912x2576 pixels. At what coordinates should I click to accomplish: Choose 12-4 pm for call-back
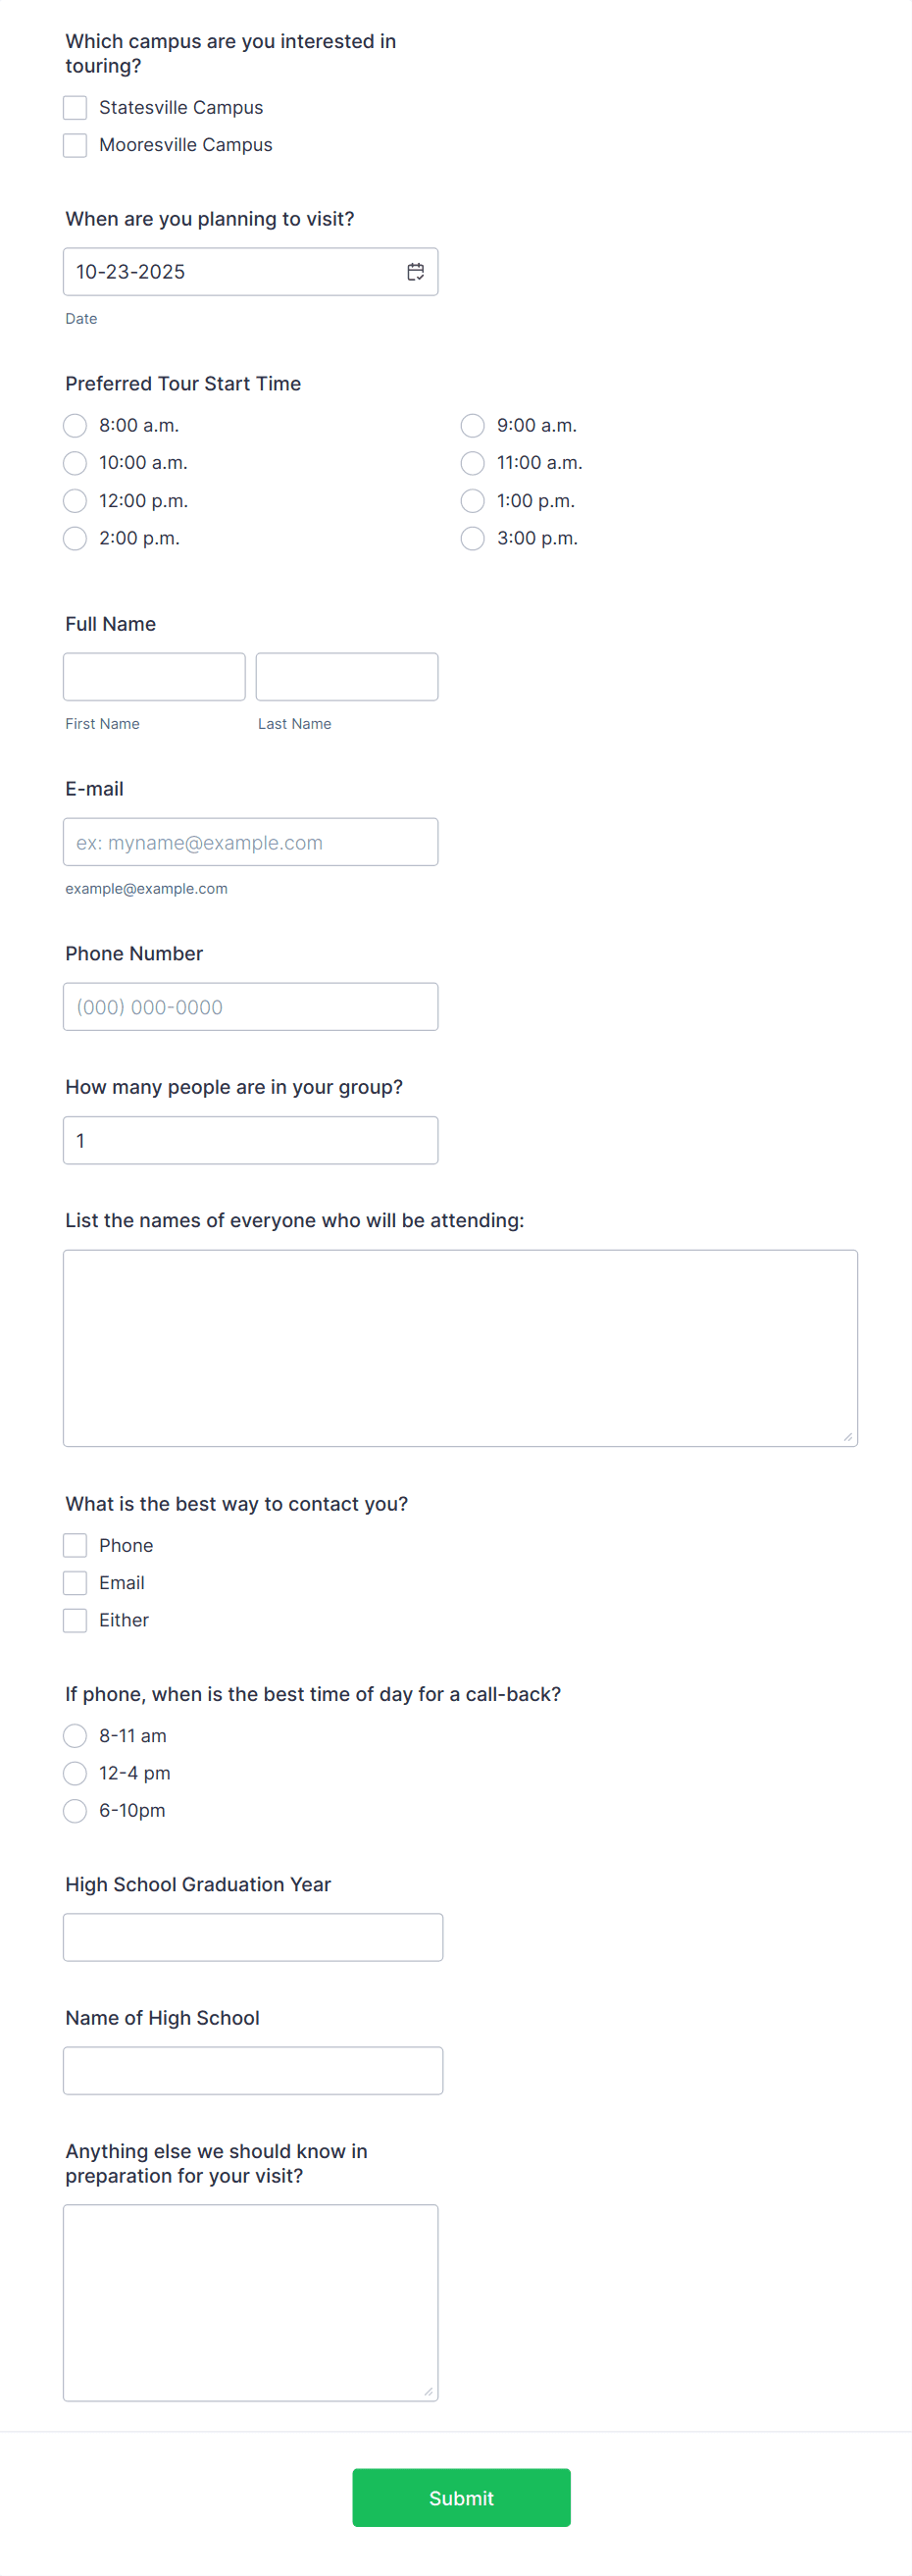(74, 1773)
